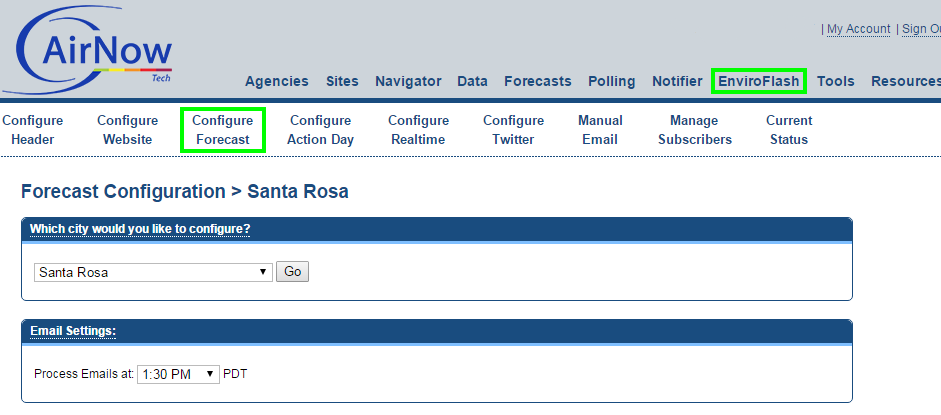Open Configure Header page
Screen dimensions: 941x415
click(32, 130)
